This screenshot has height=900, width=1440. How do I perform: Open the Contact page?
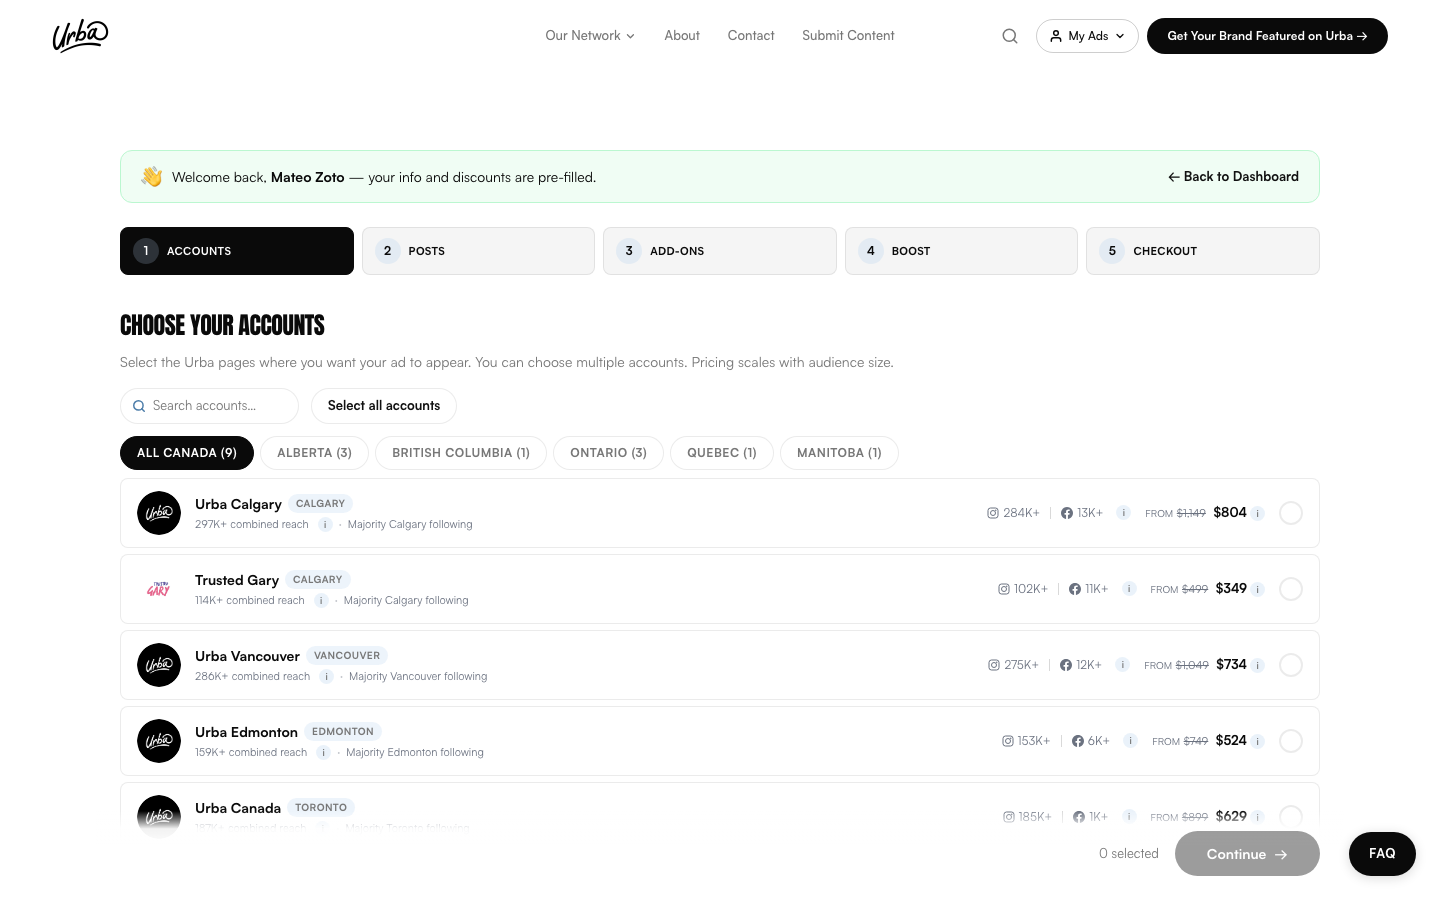click(x=751, y=36)
